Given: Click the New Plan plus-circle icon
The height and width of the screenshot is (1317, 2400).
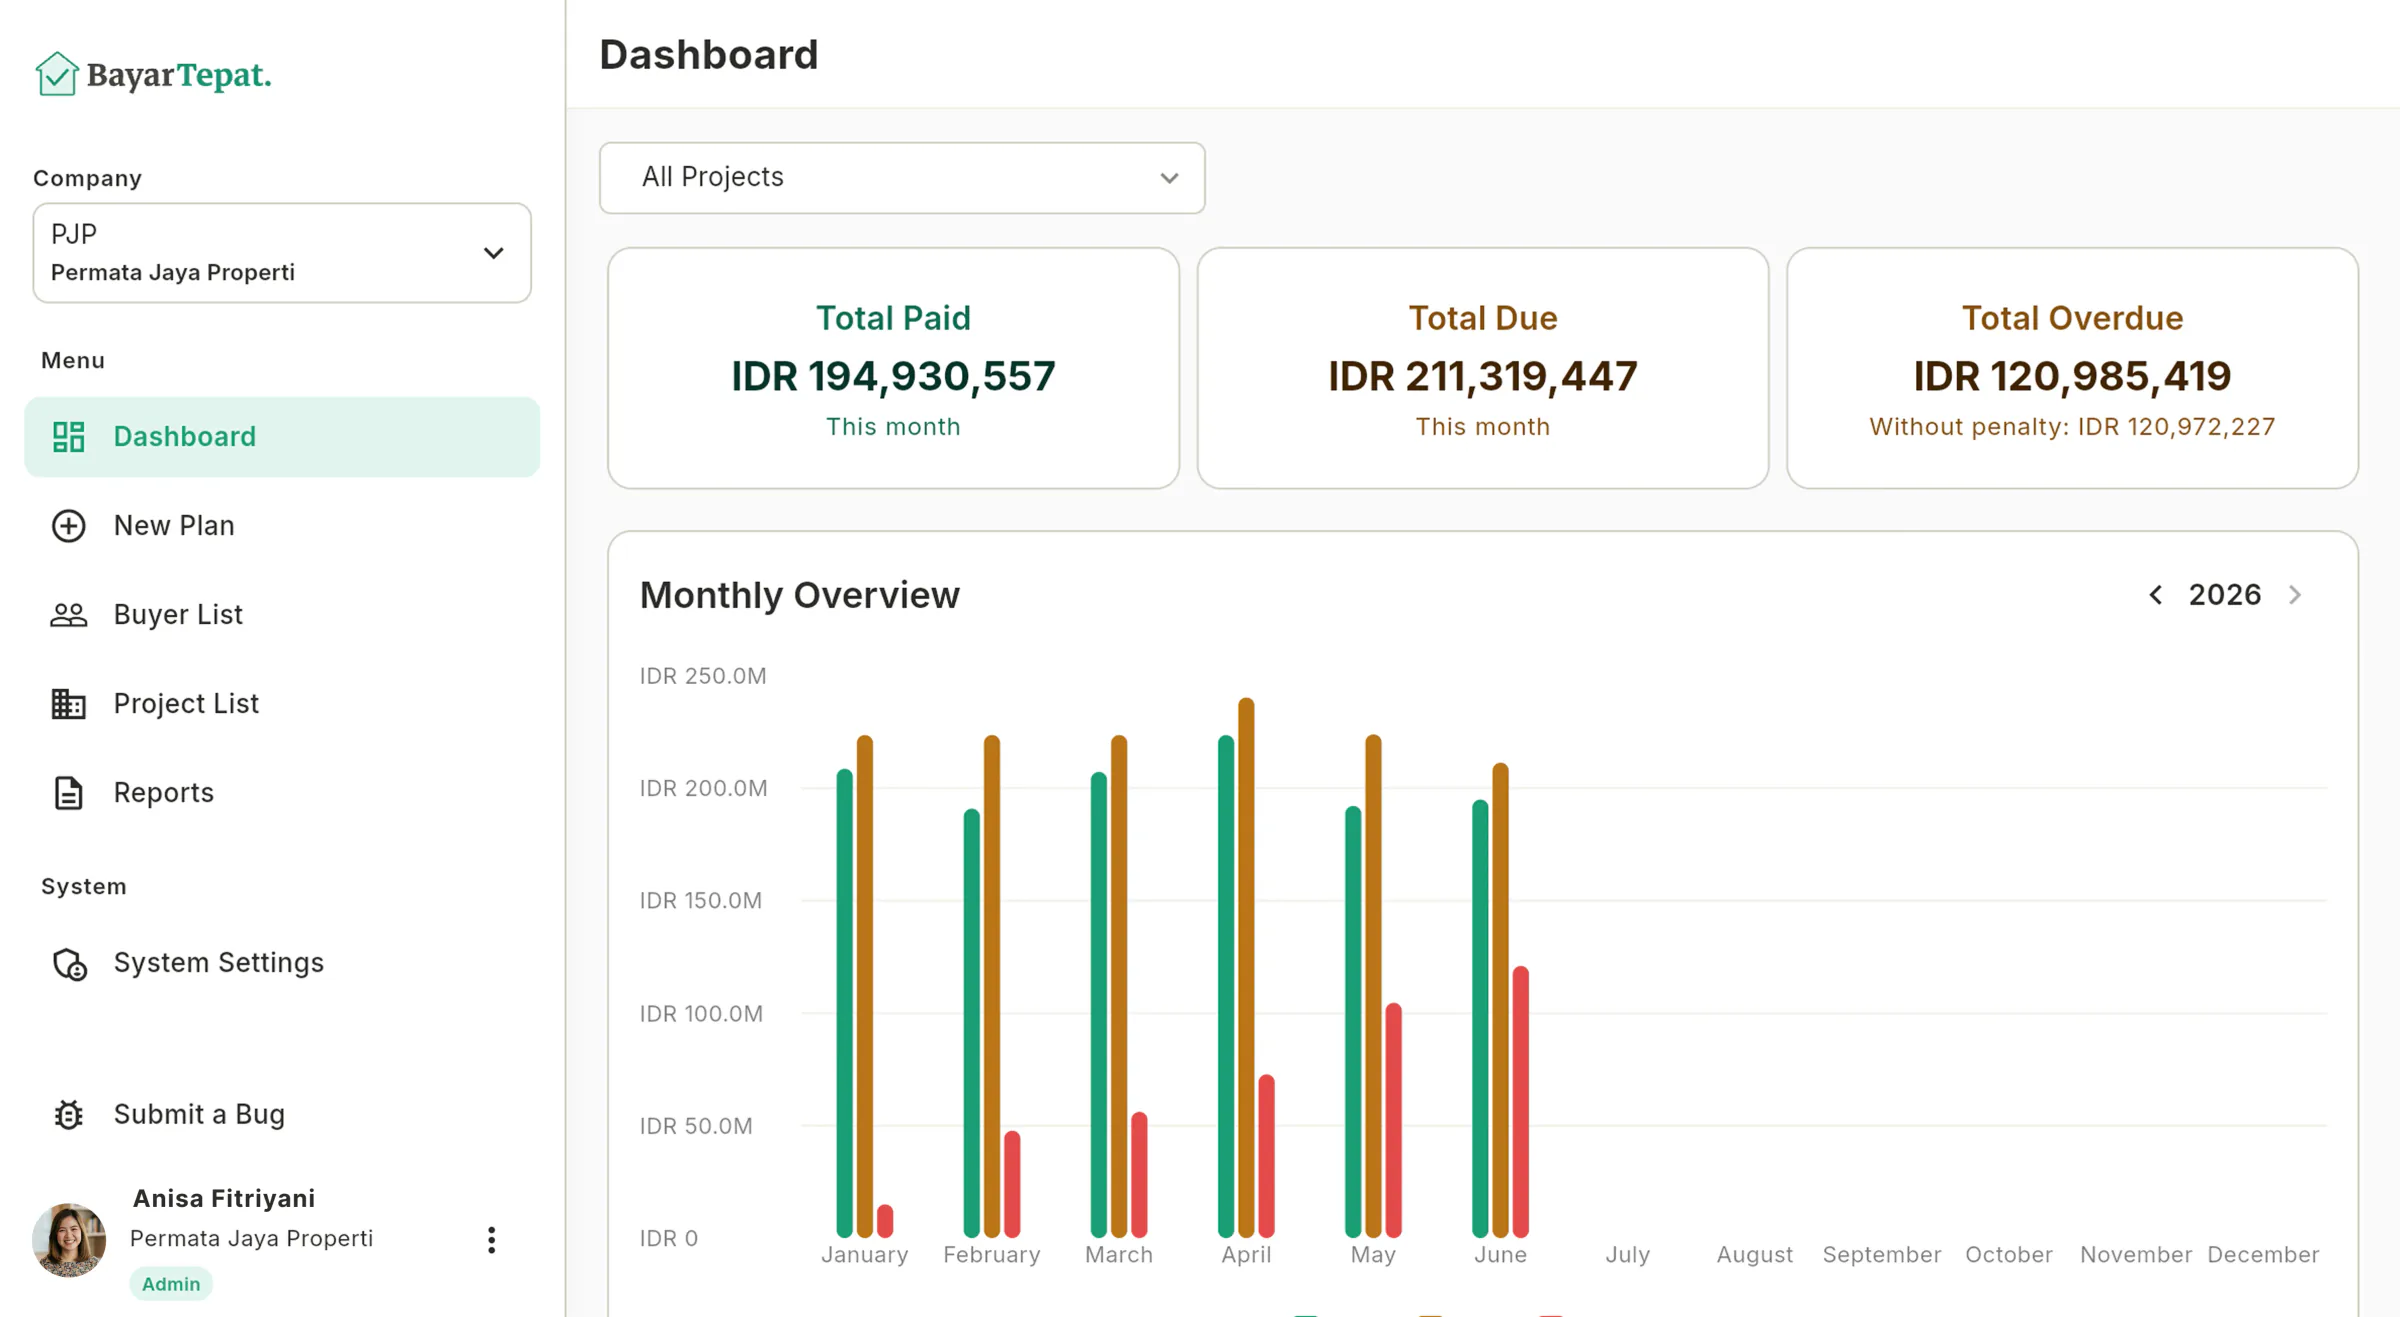Looking at the screenshot, I should [x=68, y=526].
